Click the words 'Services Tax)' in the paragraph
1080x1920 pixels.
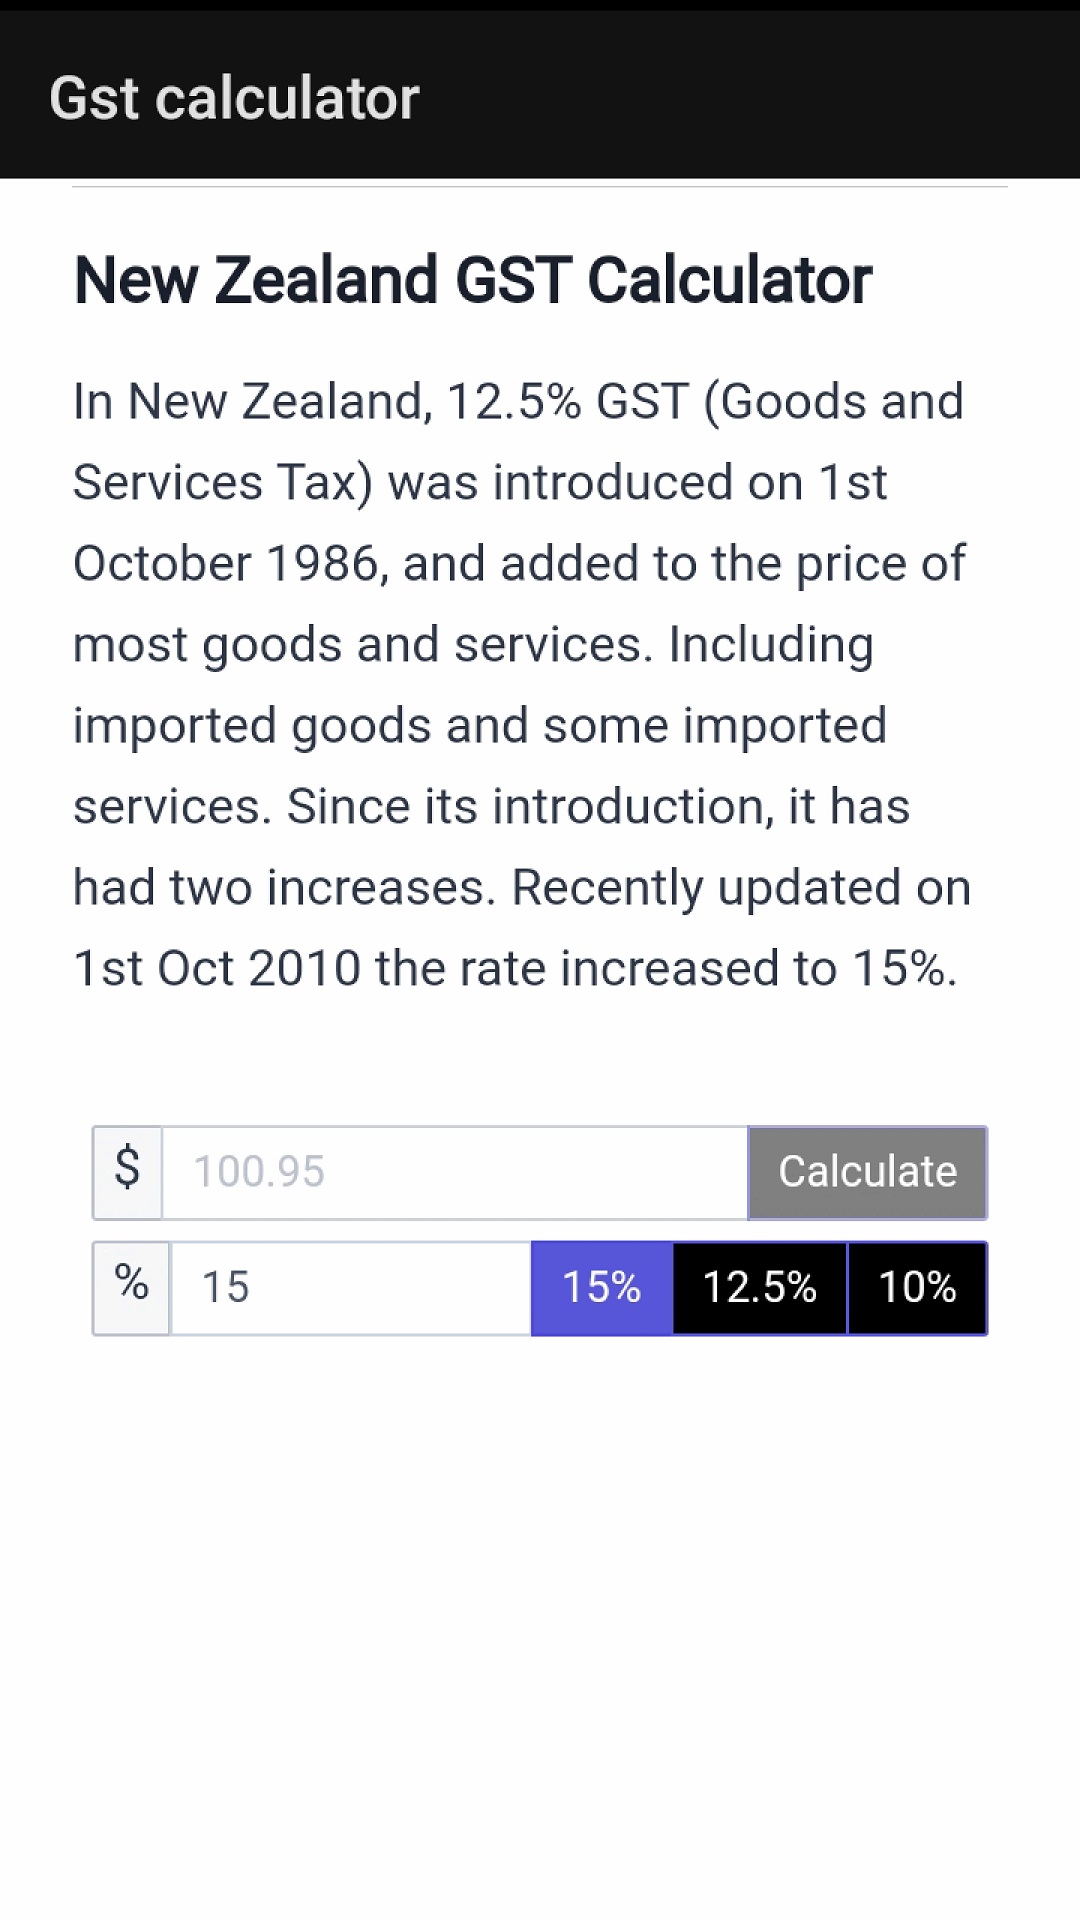(x=223, y=483)
